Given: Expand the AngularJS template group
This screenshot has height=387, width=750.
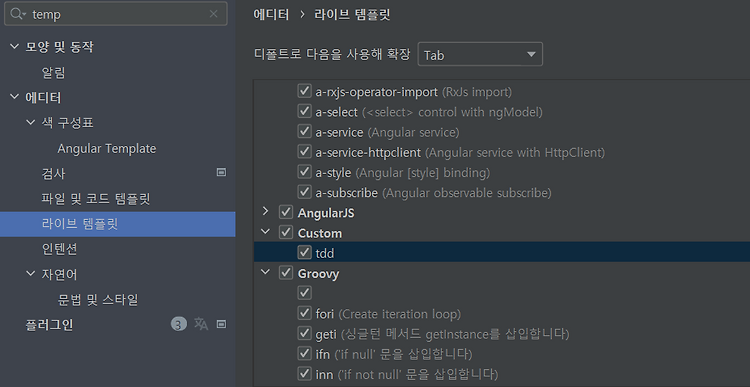Looking at the screenshot, I should pyautogui.click(x=266, y=211).
